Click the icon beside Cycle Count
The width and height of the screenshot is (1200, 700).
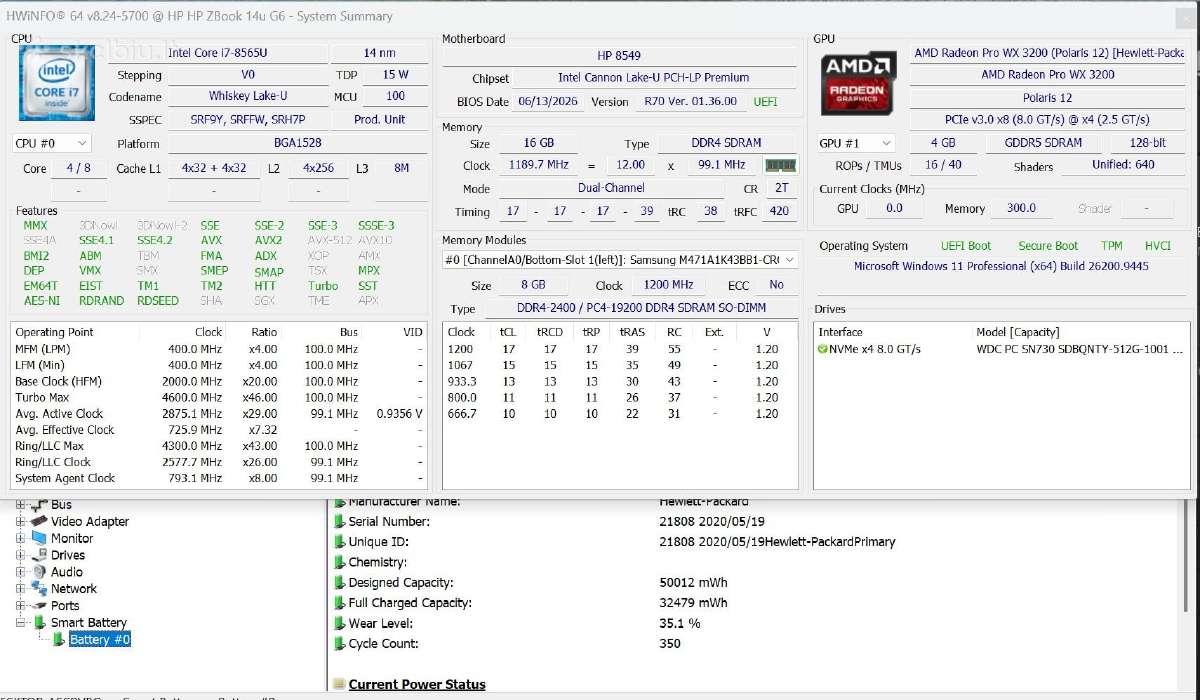coord(339,644)
